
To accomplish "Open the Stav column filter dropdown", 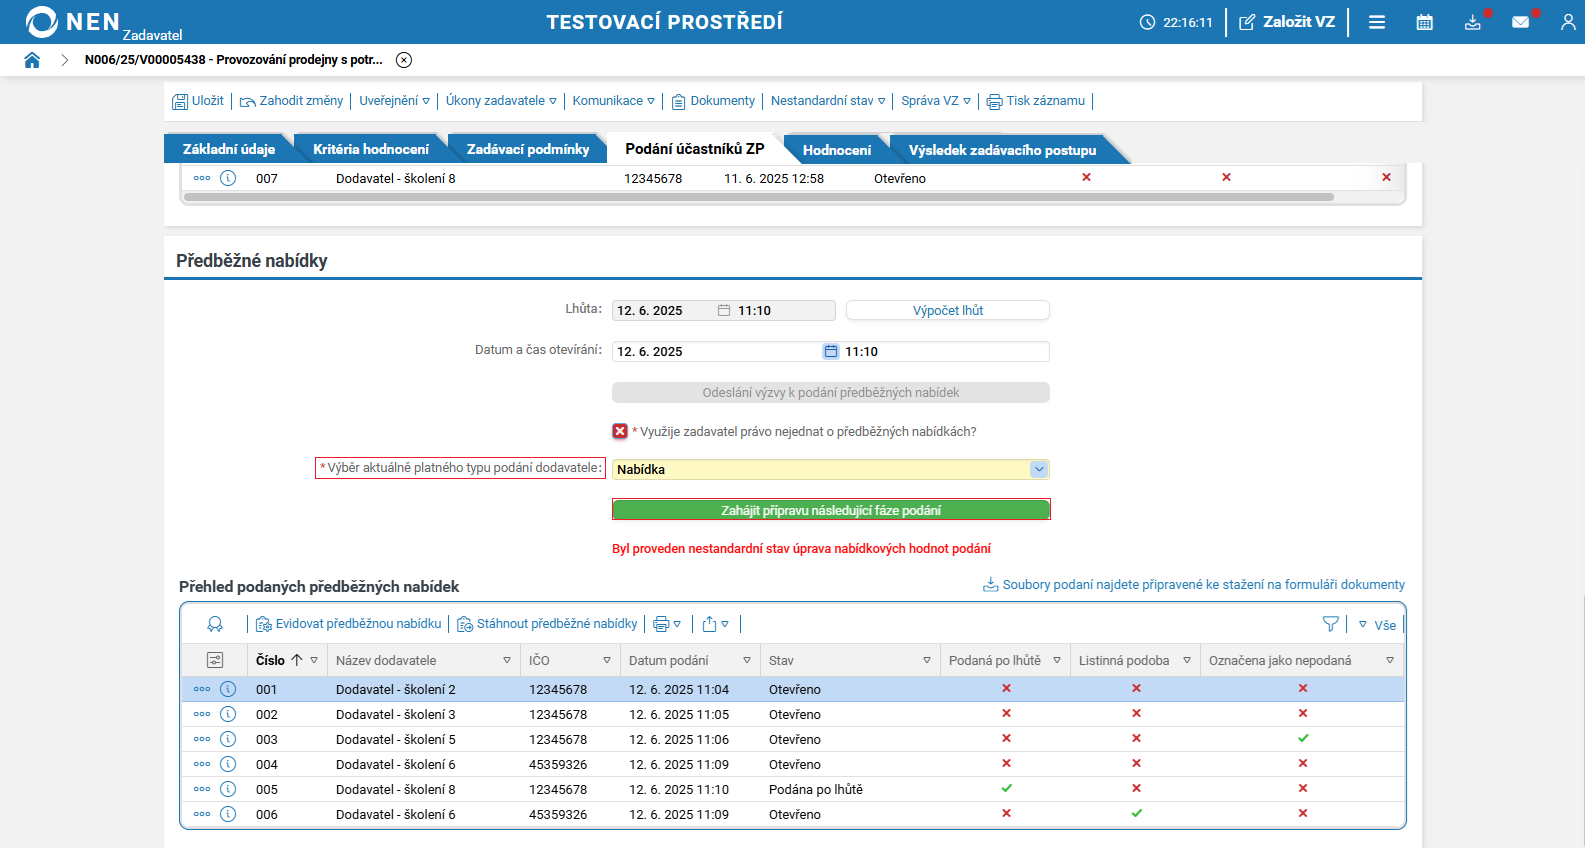I will point(926,660).
